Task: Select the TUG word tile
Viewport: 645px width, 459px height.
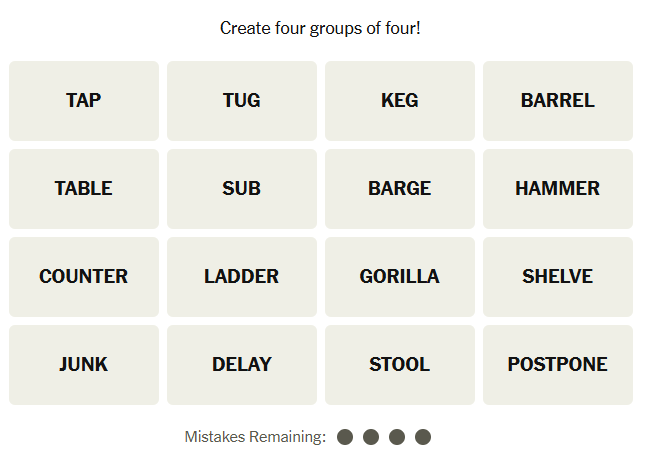Action: tap(242, 100)
